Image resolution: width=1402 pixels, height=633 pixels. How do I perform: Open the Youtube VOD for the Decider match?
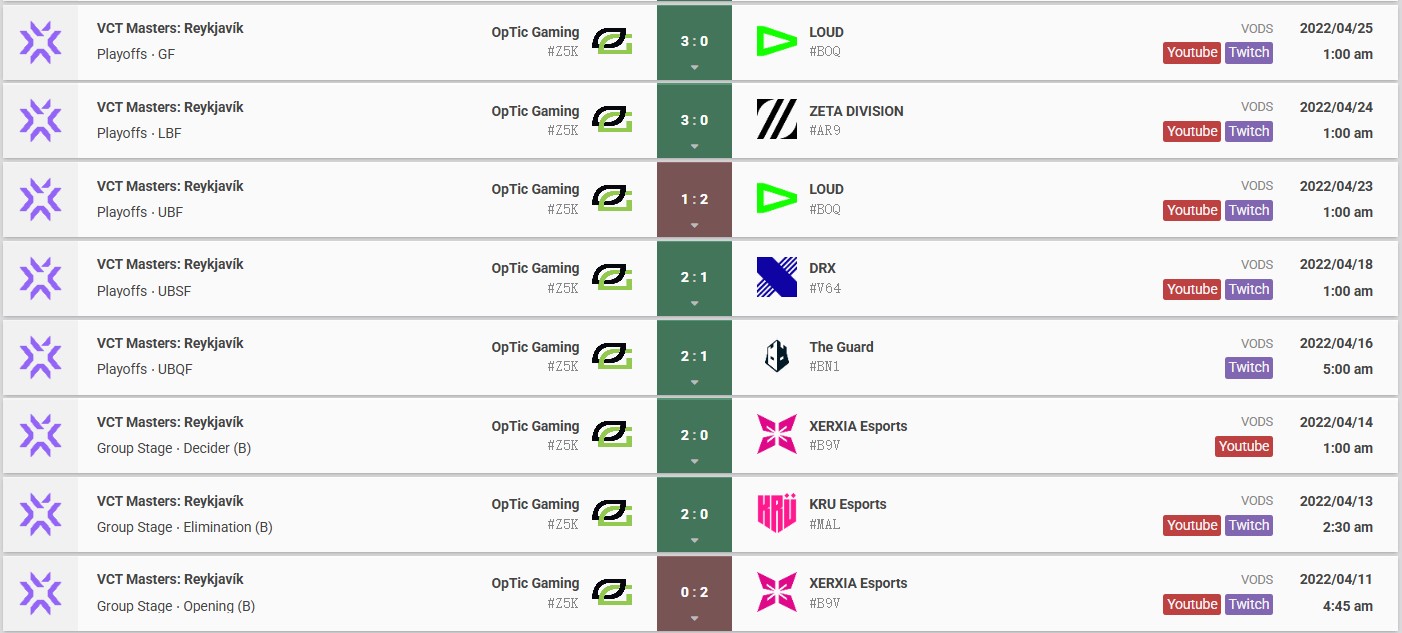click(x=1244, y=447)
